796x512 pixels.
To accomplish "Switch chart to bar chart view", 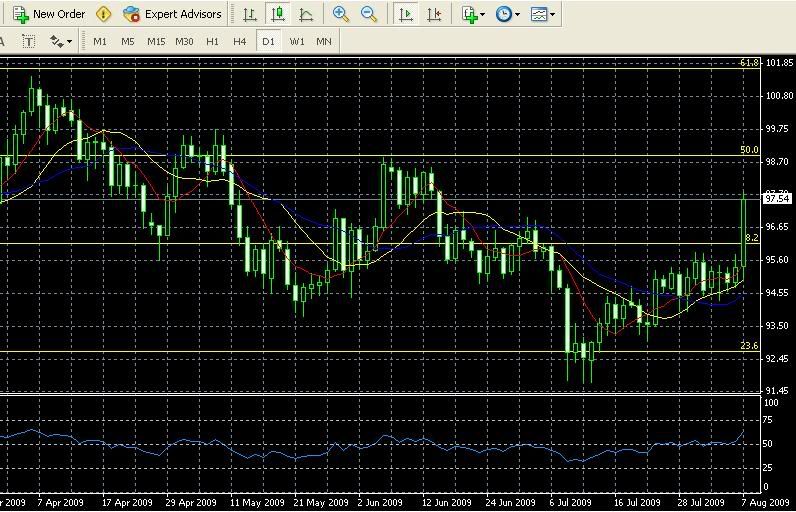I will (x=250, y=14).
